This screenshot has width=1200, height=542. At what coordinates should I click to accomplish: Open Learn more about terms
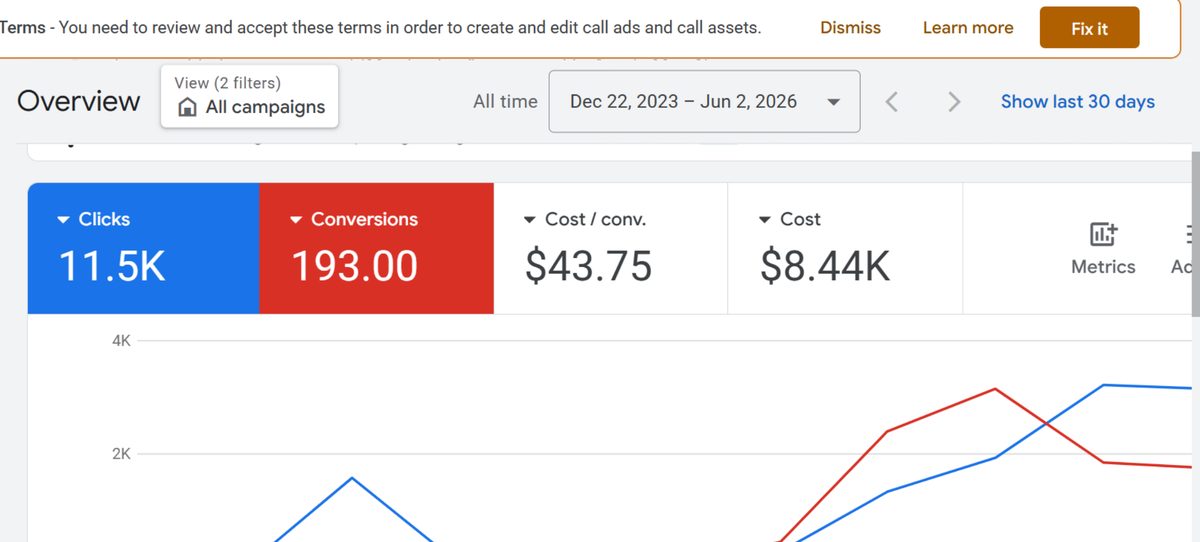pyautogui.click(x=968, y=28)
